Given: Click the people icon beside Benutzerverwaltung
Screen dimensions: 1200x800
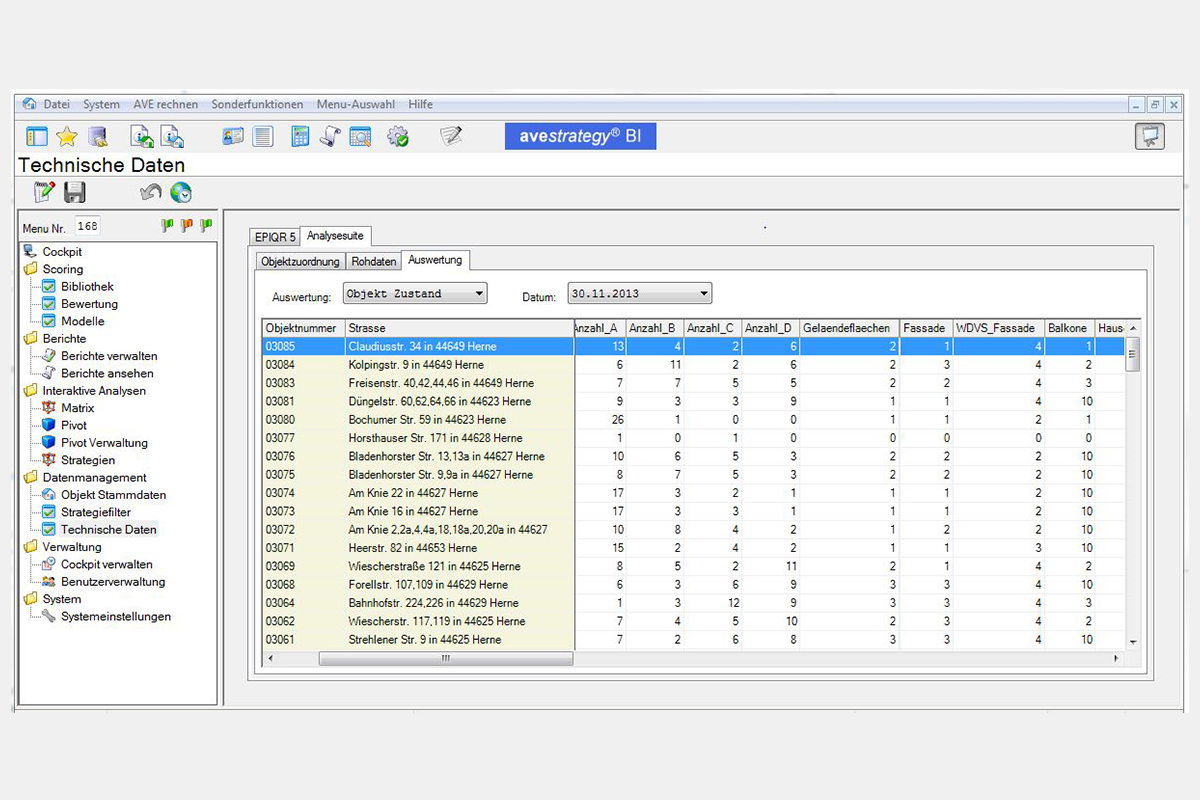Looking at the screenshot, I should tap(49, 582).
